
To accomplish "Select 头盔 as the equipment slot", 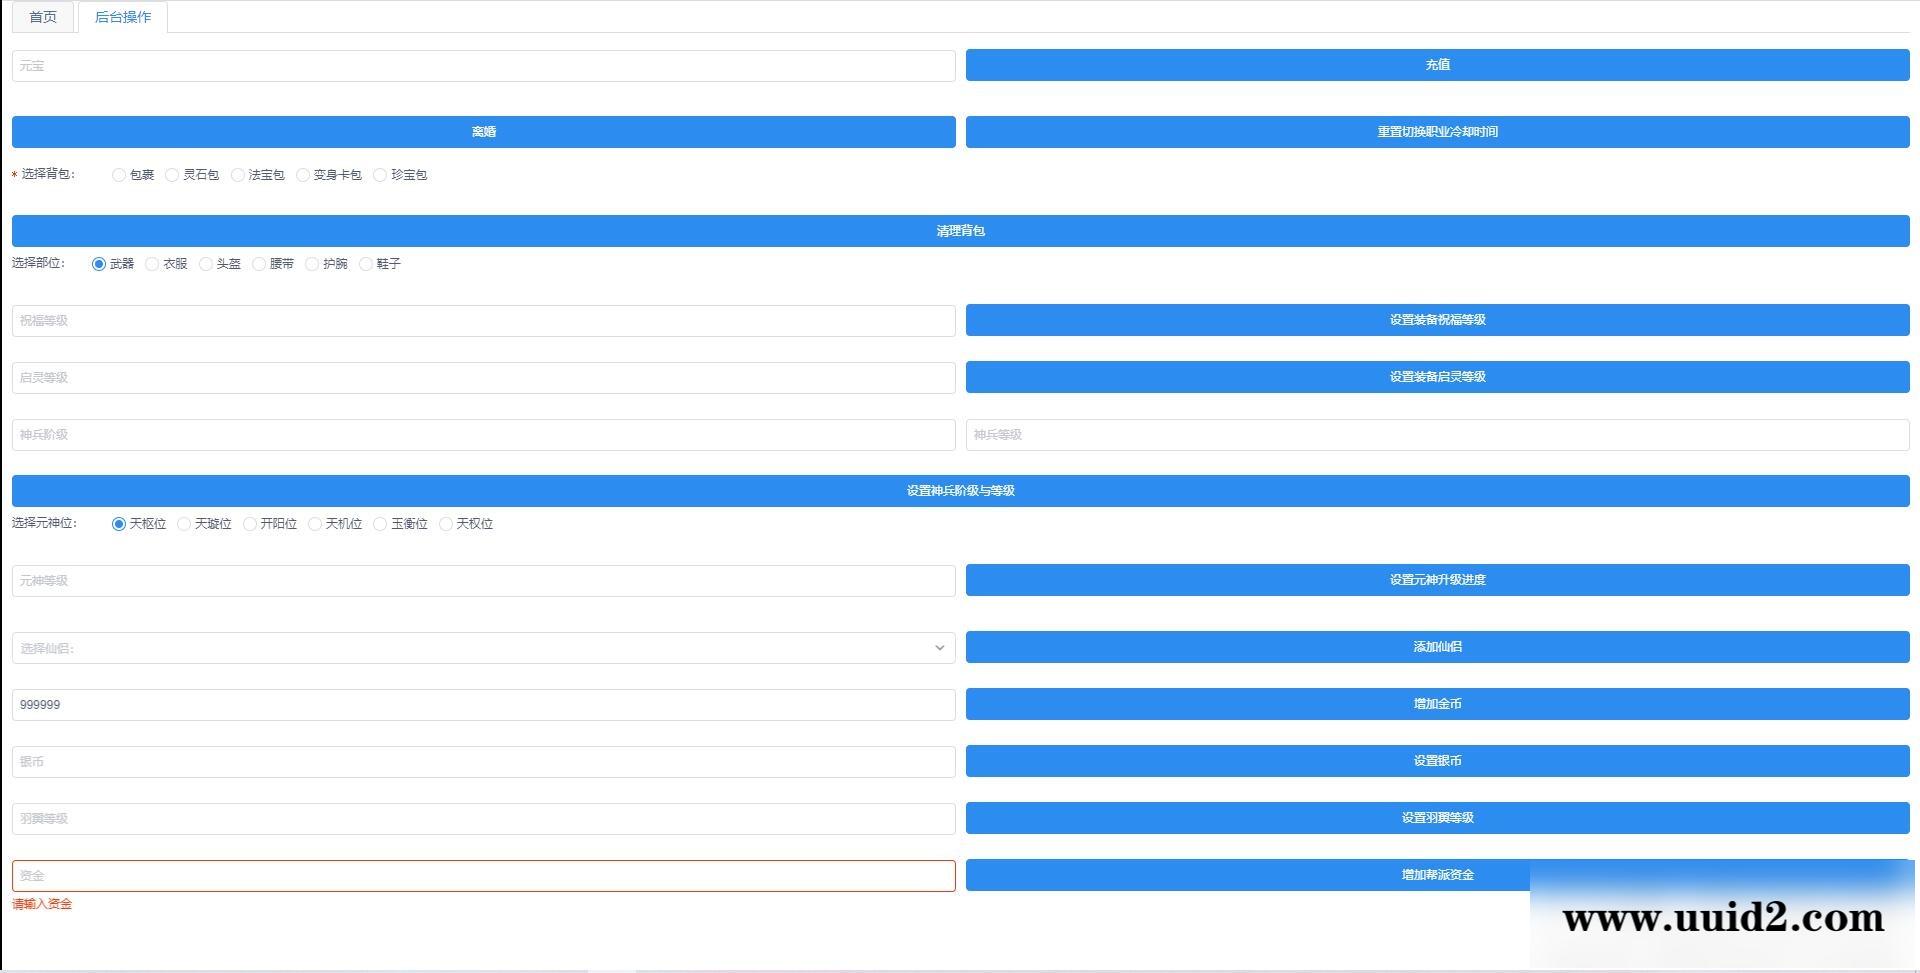I will pyautogui.click(x=206, y=264).
